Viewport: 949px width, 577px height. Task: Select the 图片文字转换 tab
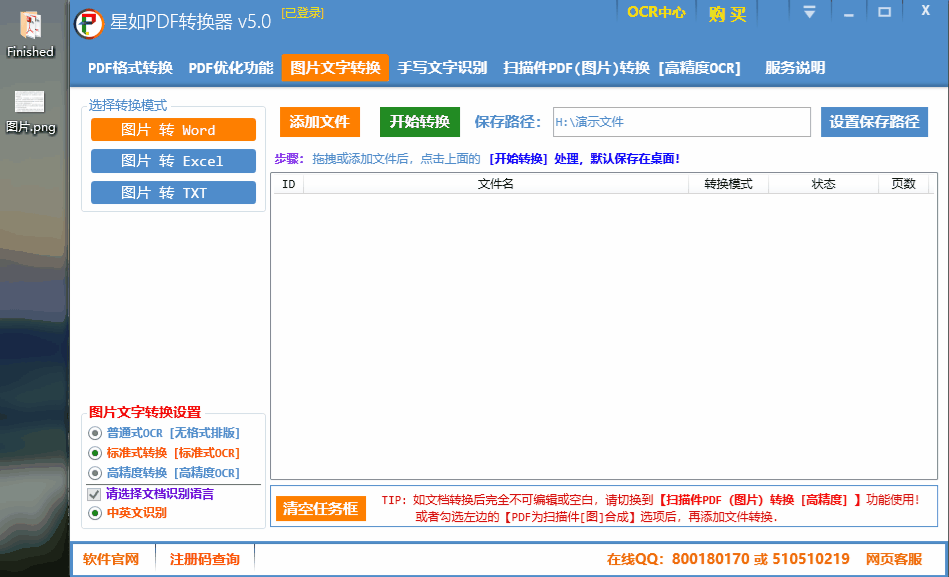point(335,68)
